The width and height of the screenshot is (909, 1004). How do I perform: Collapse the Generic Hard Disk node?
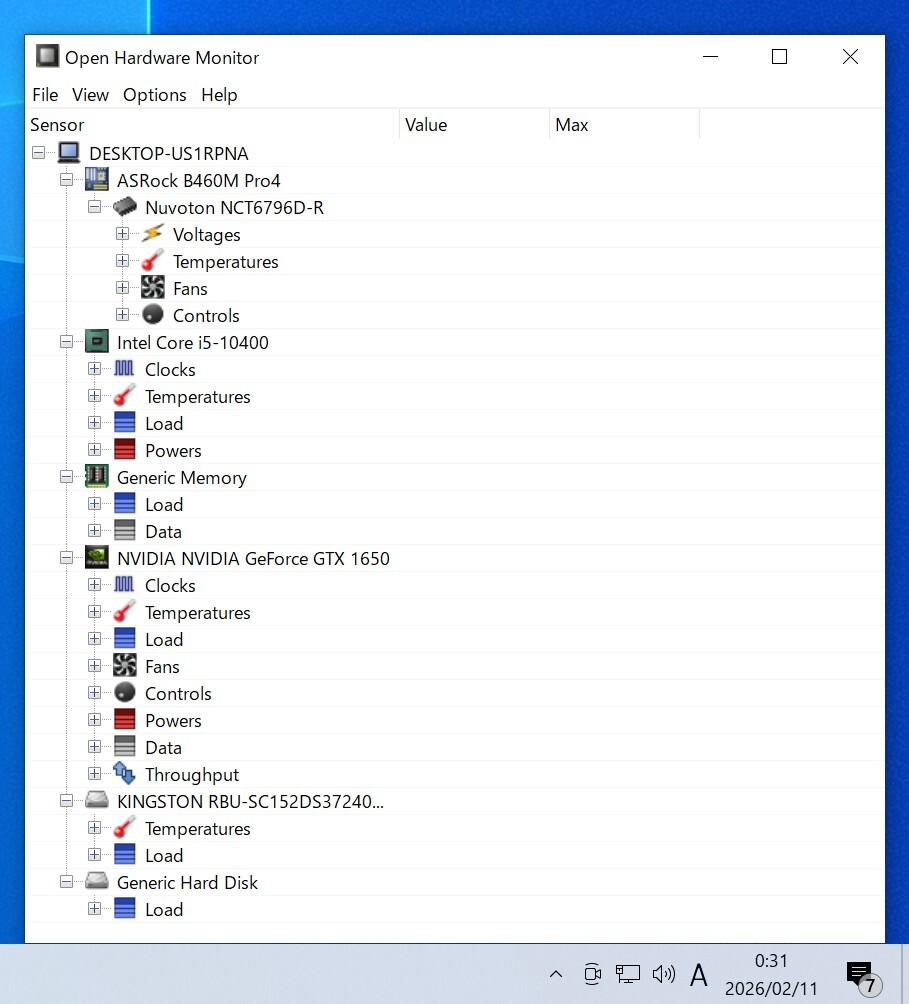click(x=67, y=882)
